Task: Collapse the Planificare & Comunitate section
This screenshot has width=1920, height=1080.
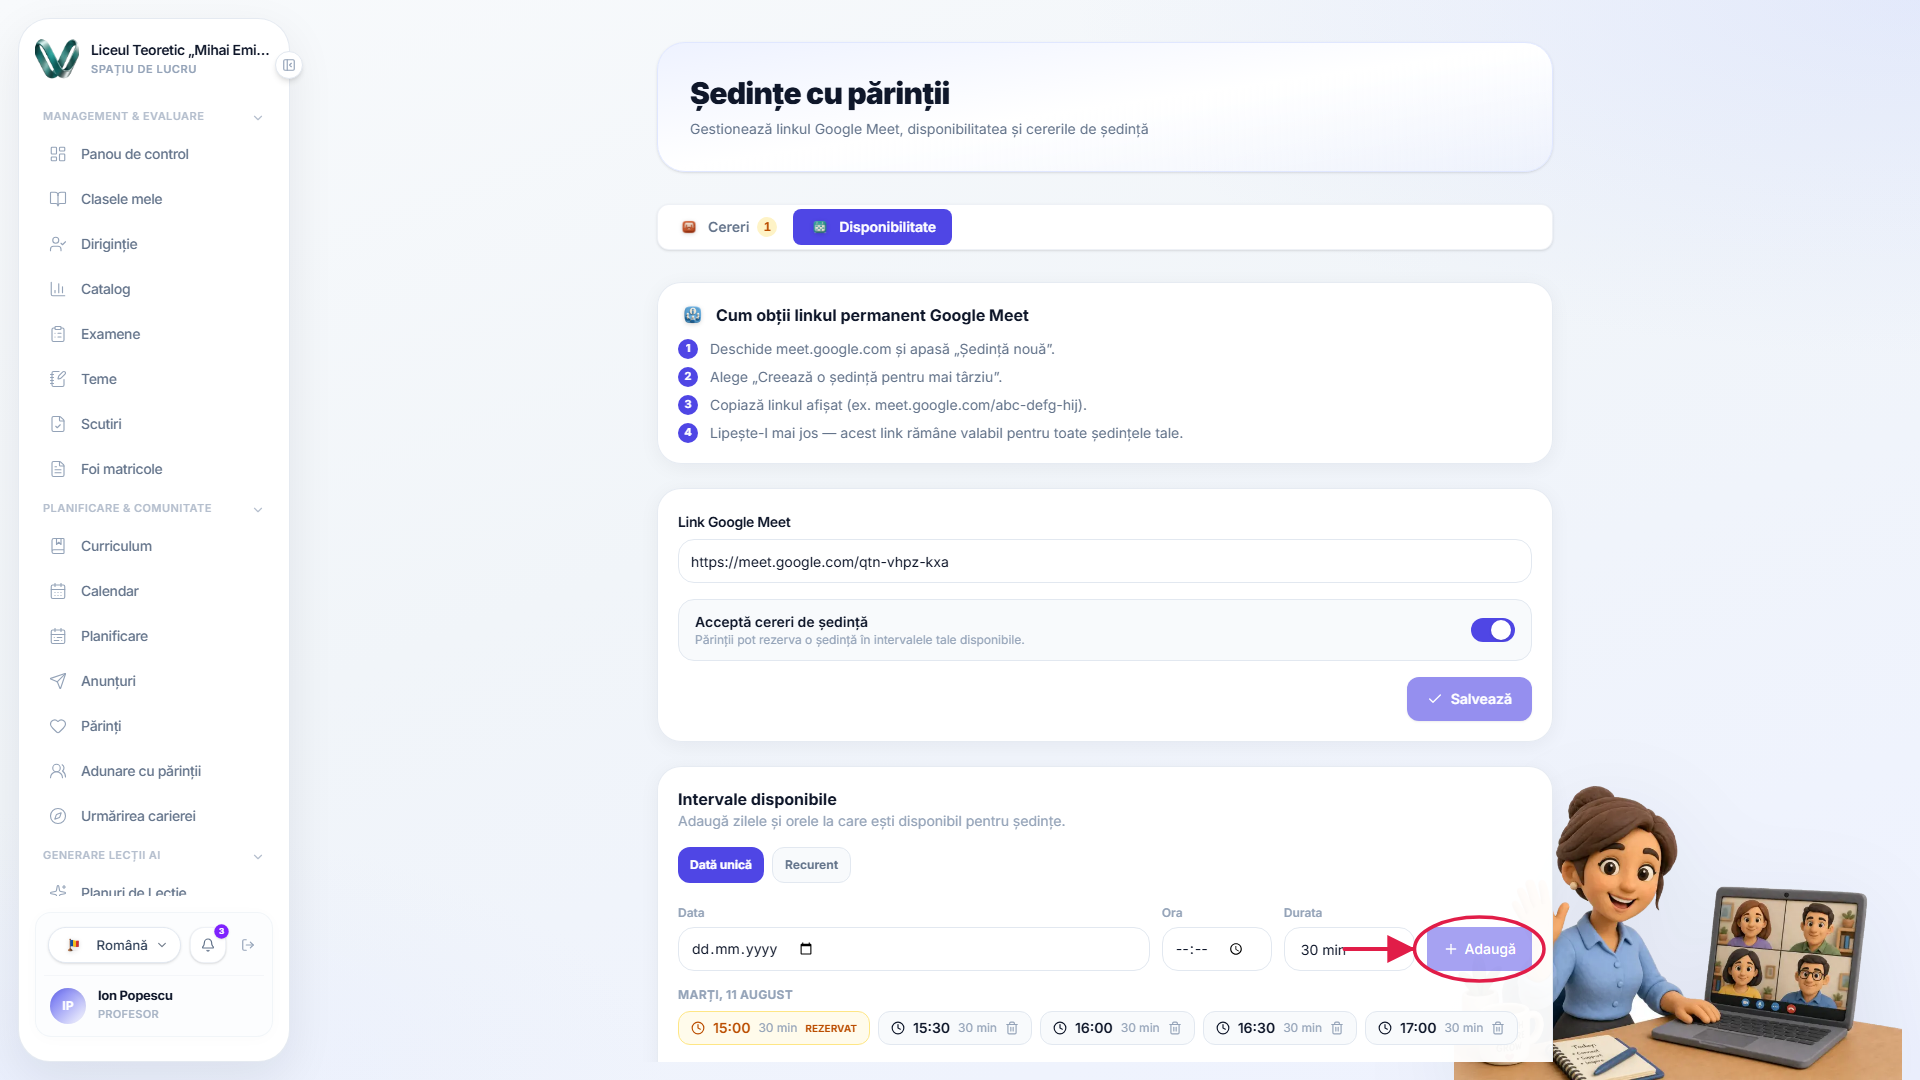Action: (258, 509)
